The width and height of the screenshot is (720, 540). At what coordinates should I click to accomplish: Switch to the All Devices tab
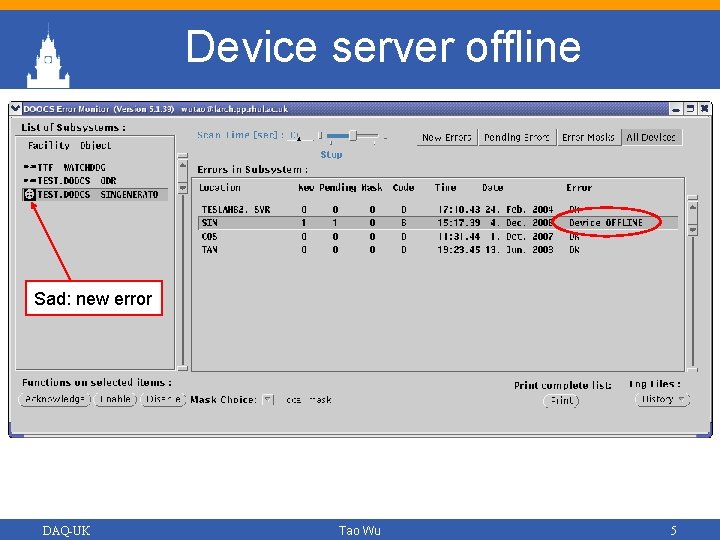pos(651,137)
